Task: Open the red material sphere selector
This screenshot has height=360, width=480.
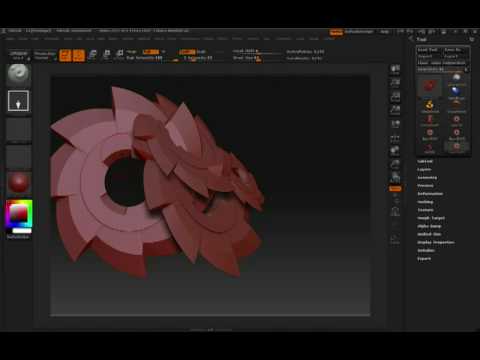Action: 19,183
